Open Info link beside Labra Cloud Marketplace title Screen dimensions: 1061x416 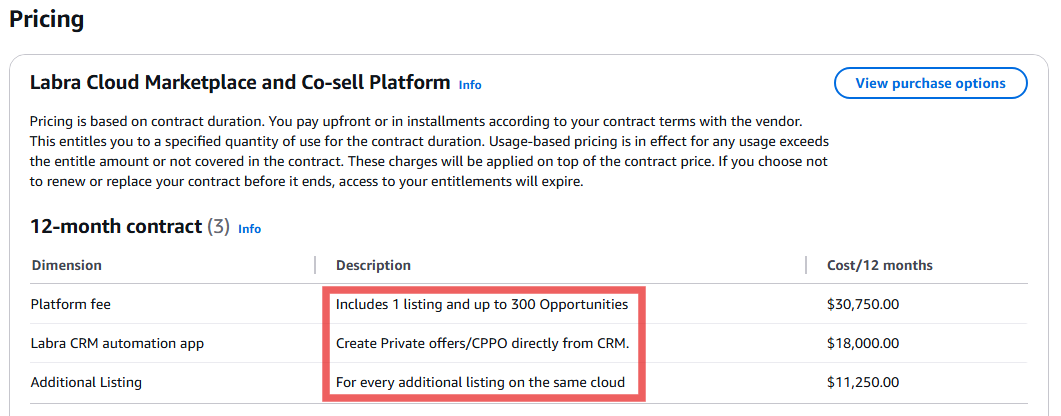click(x=470, y=85)
